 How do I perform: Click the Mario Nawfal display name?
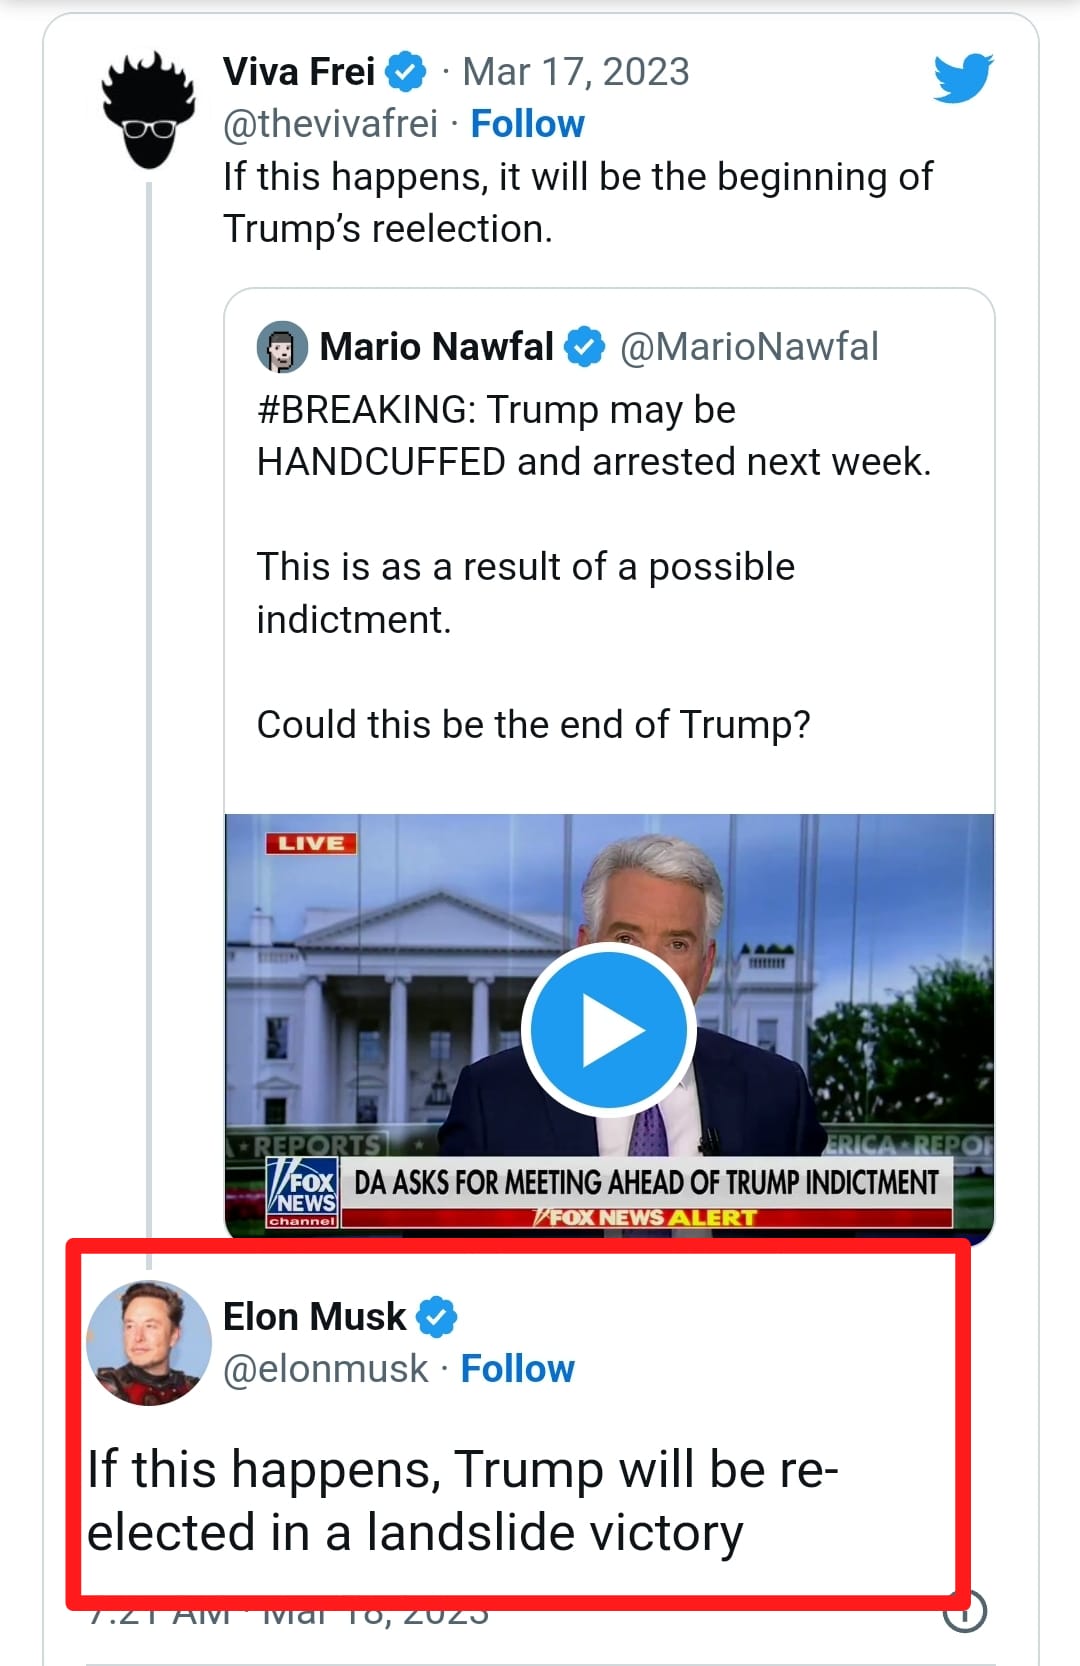point(436,347)
